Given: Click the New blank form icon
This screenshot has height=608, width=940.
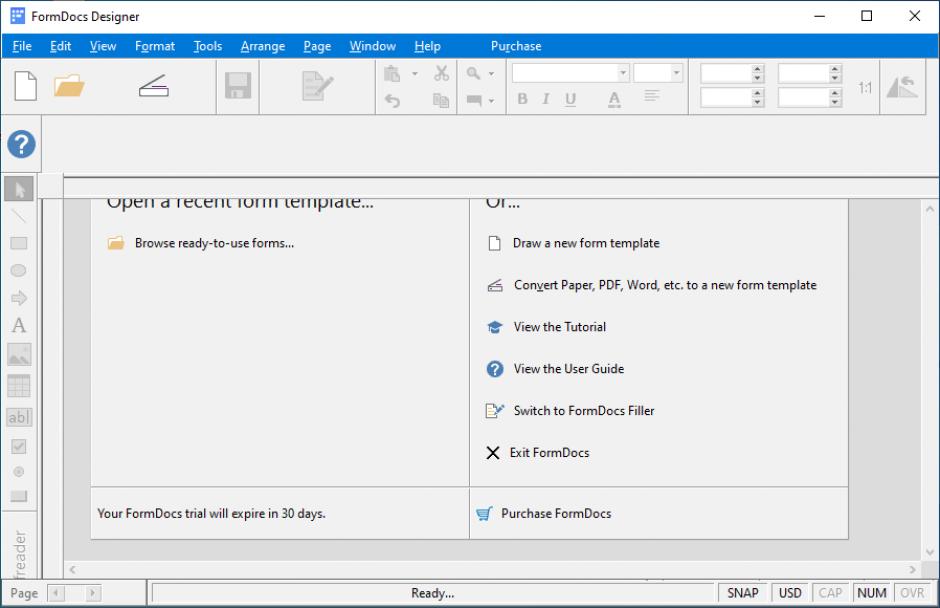Looking at the screenshot, I should tap(26, 86).
